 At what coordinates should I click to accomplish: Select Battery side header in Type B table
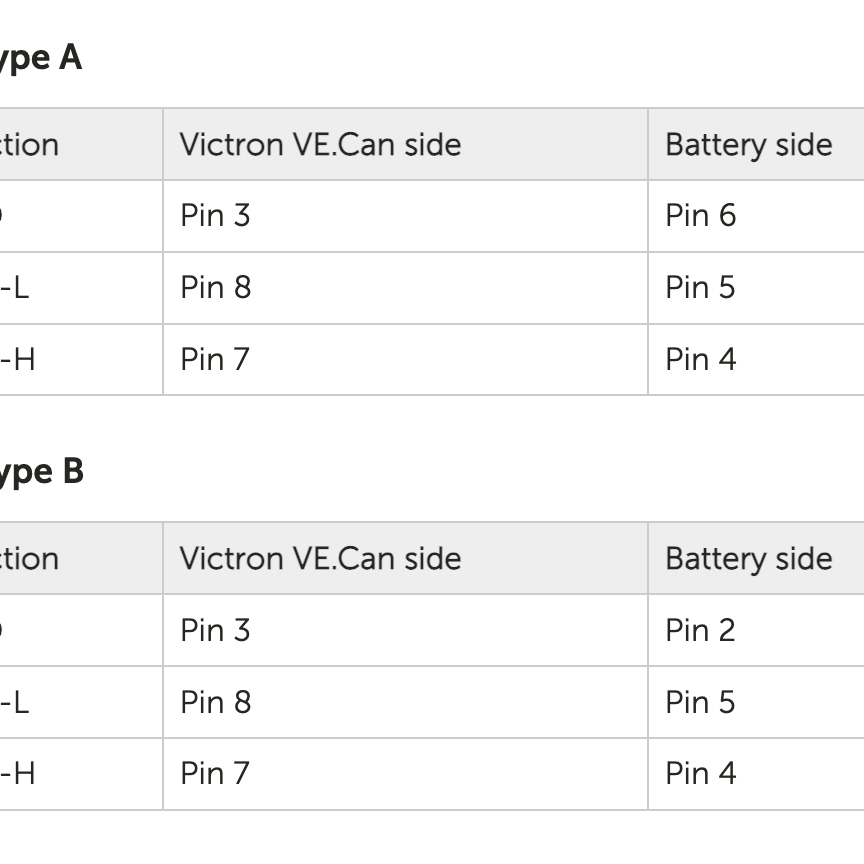pyautogui.click(x=748, y=558)
